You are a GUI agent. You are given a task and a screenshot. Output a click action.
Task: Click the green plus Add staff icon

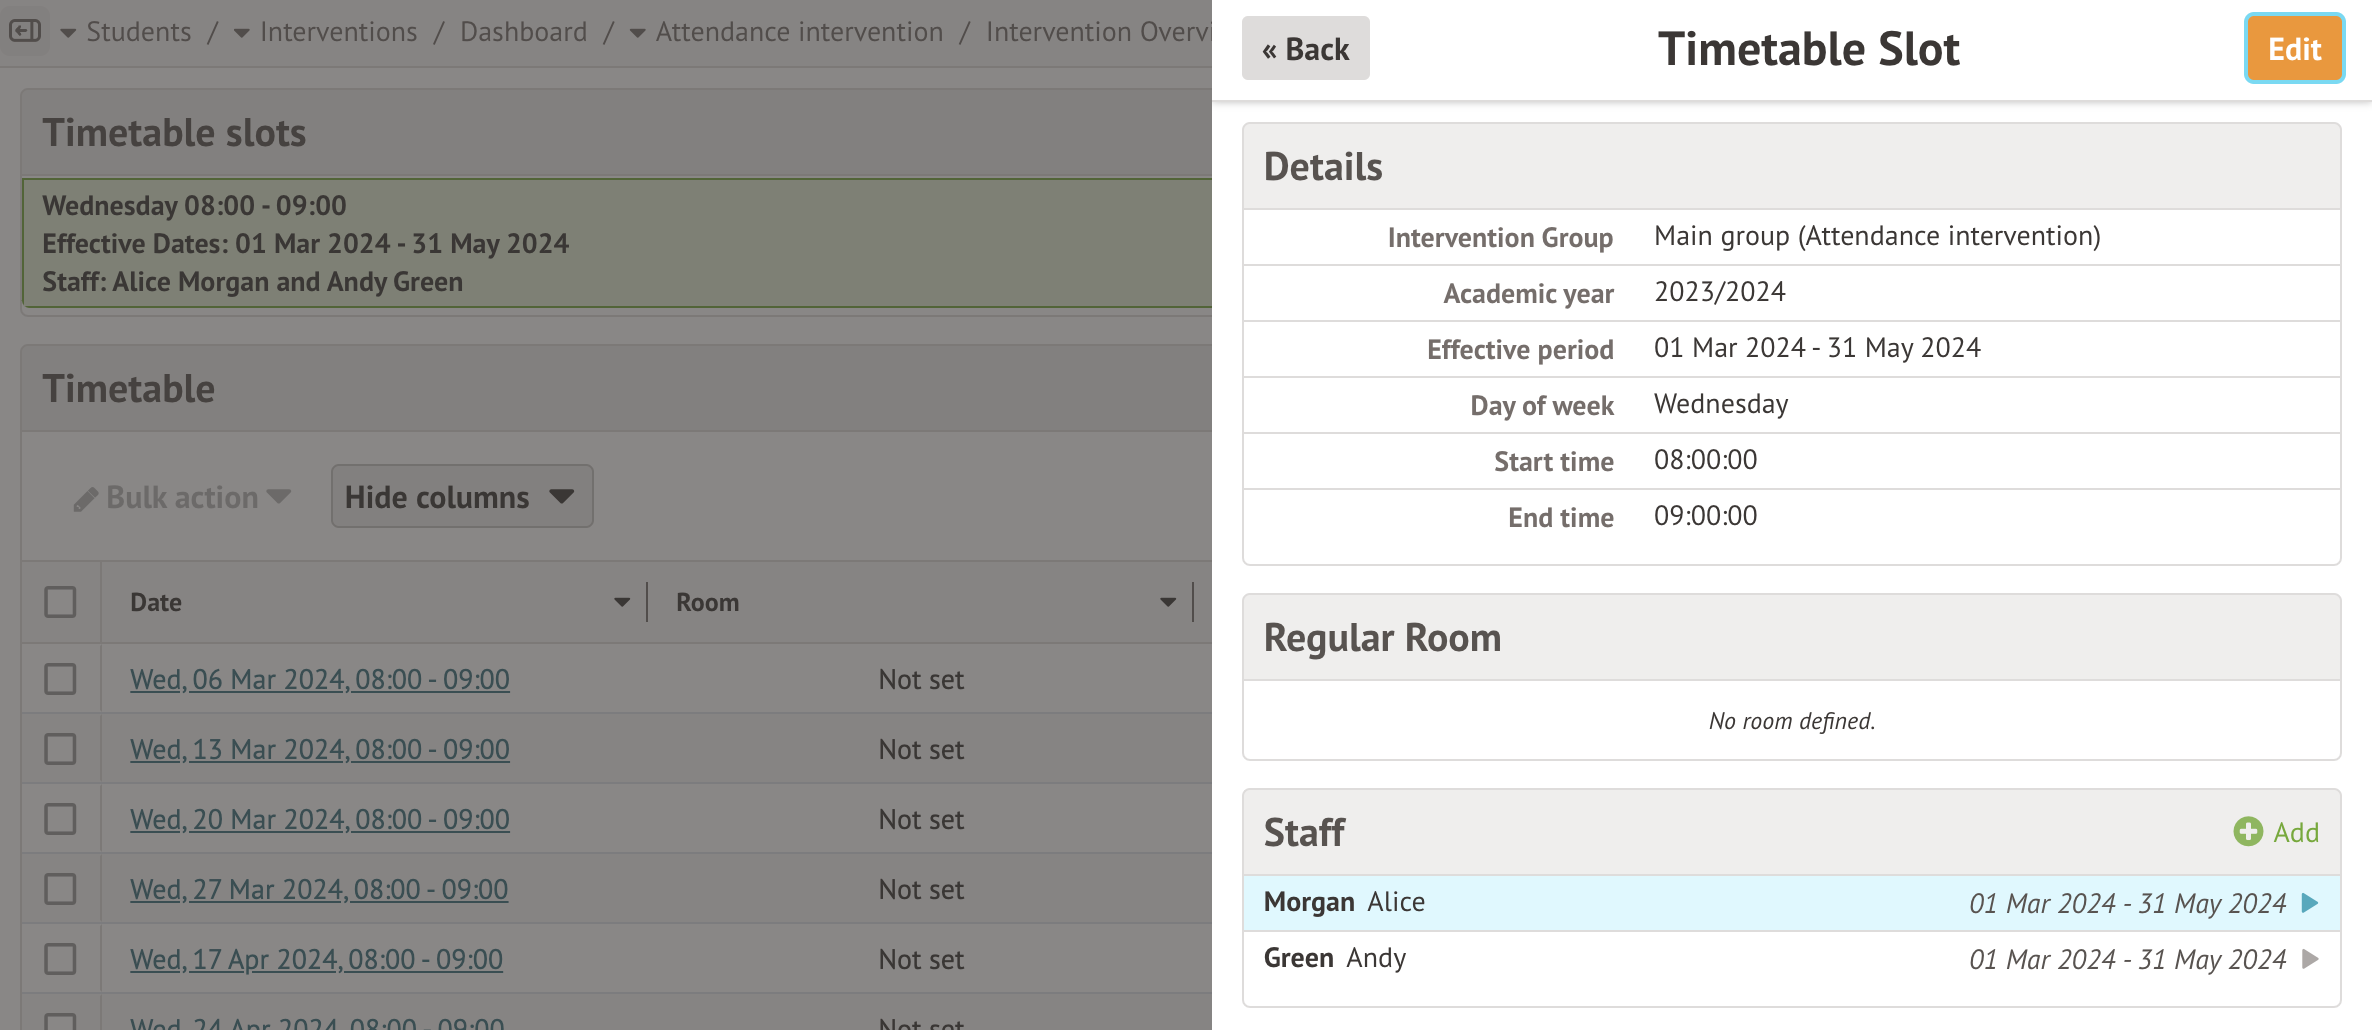pos(2248,832)
